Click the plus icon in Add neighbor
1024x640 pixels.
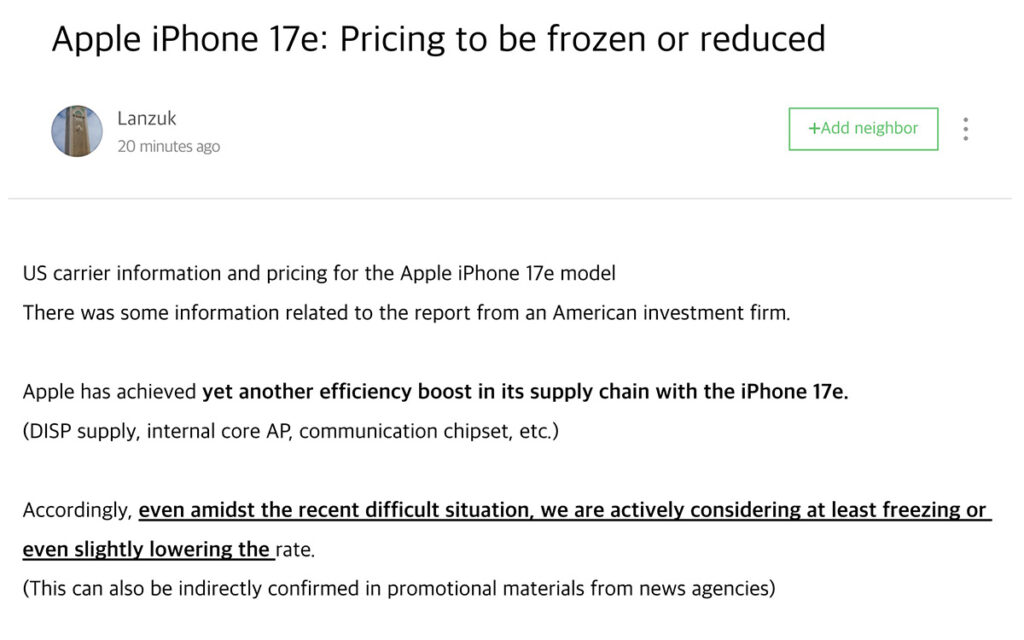tap(814, 129)
